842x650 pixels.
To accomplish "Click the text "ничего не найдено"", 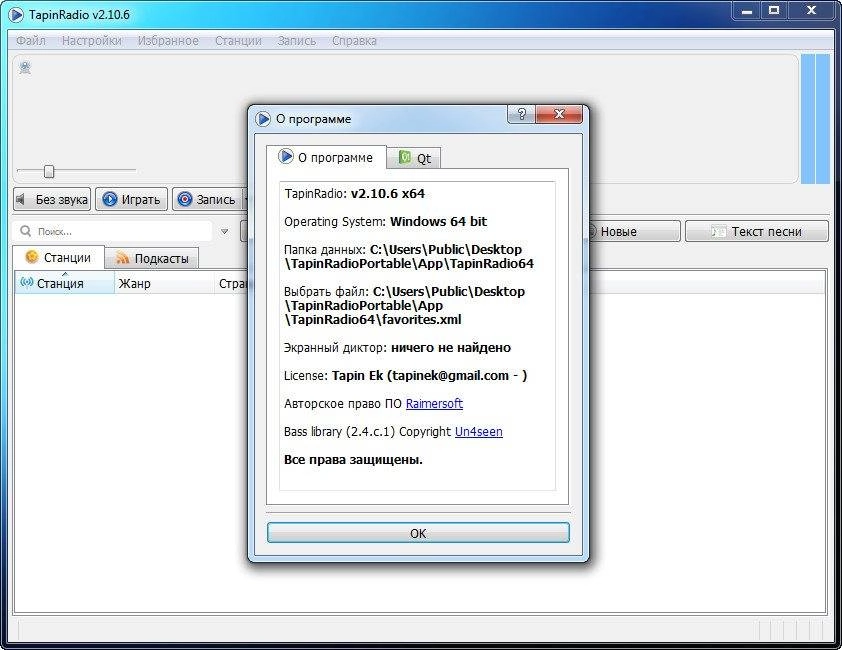I will click(451, 348).
